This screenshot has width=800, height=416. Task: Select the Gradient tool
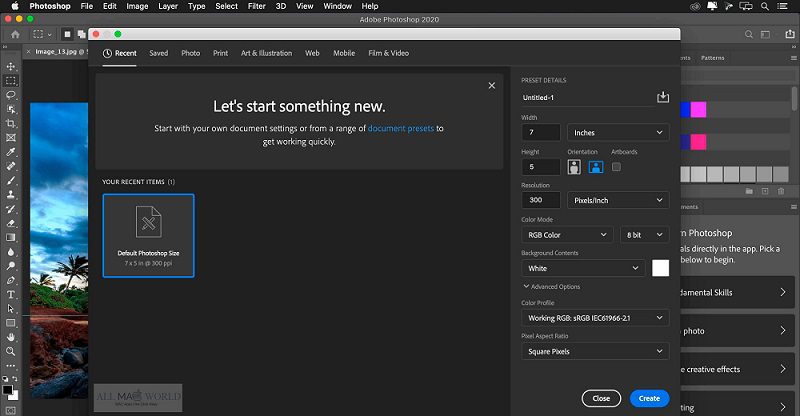11,237
